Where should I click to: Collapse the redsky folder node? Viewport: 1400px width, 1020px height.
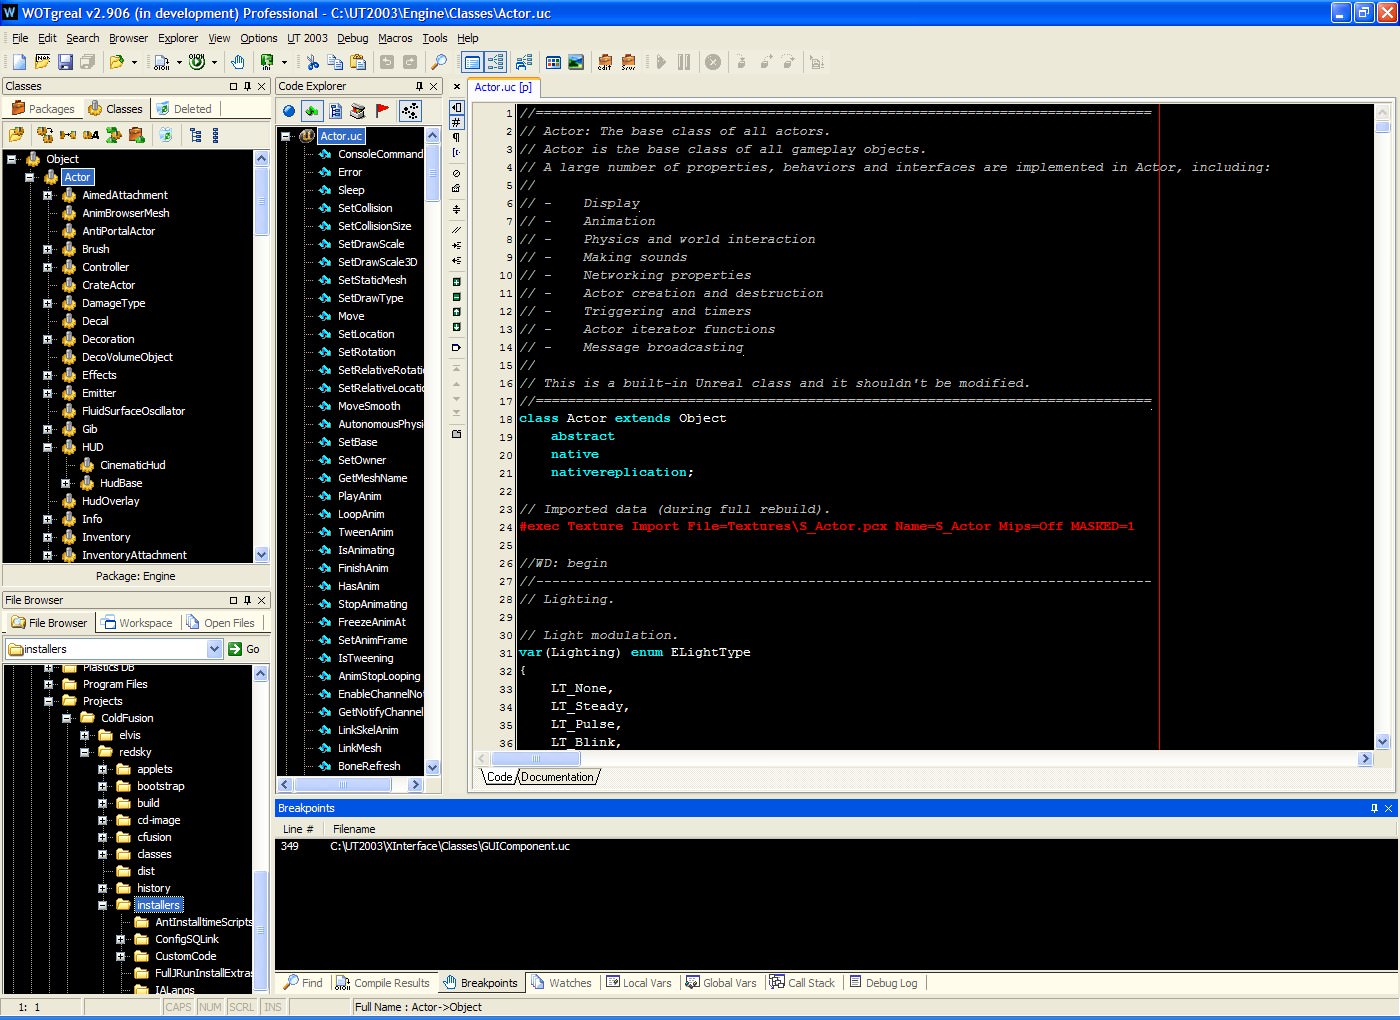(84, 752)
